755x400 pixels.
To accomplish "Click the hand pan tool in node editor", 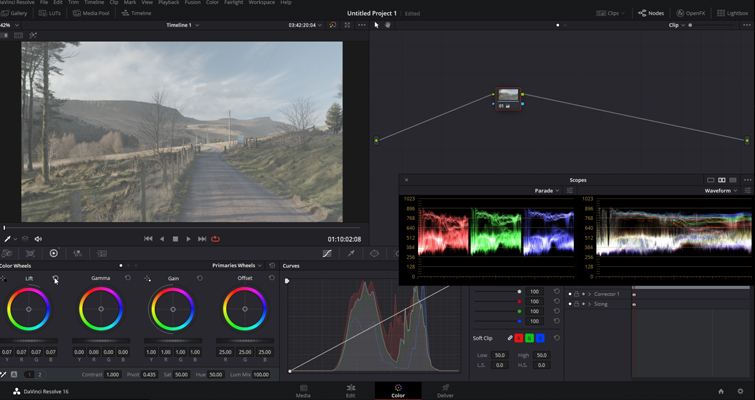I will (x=387, y=25).
